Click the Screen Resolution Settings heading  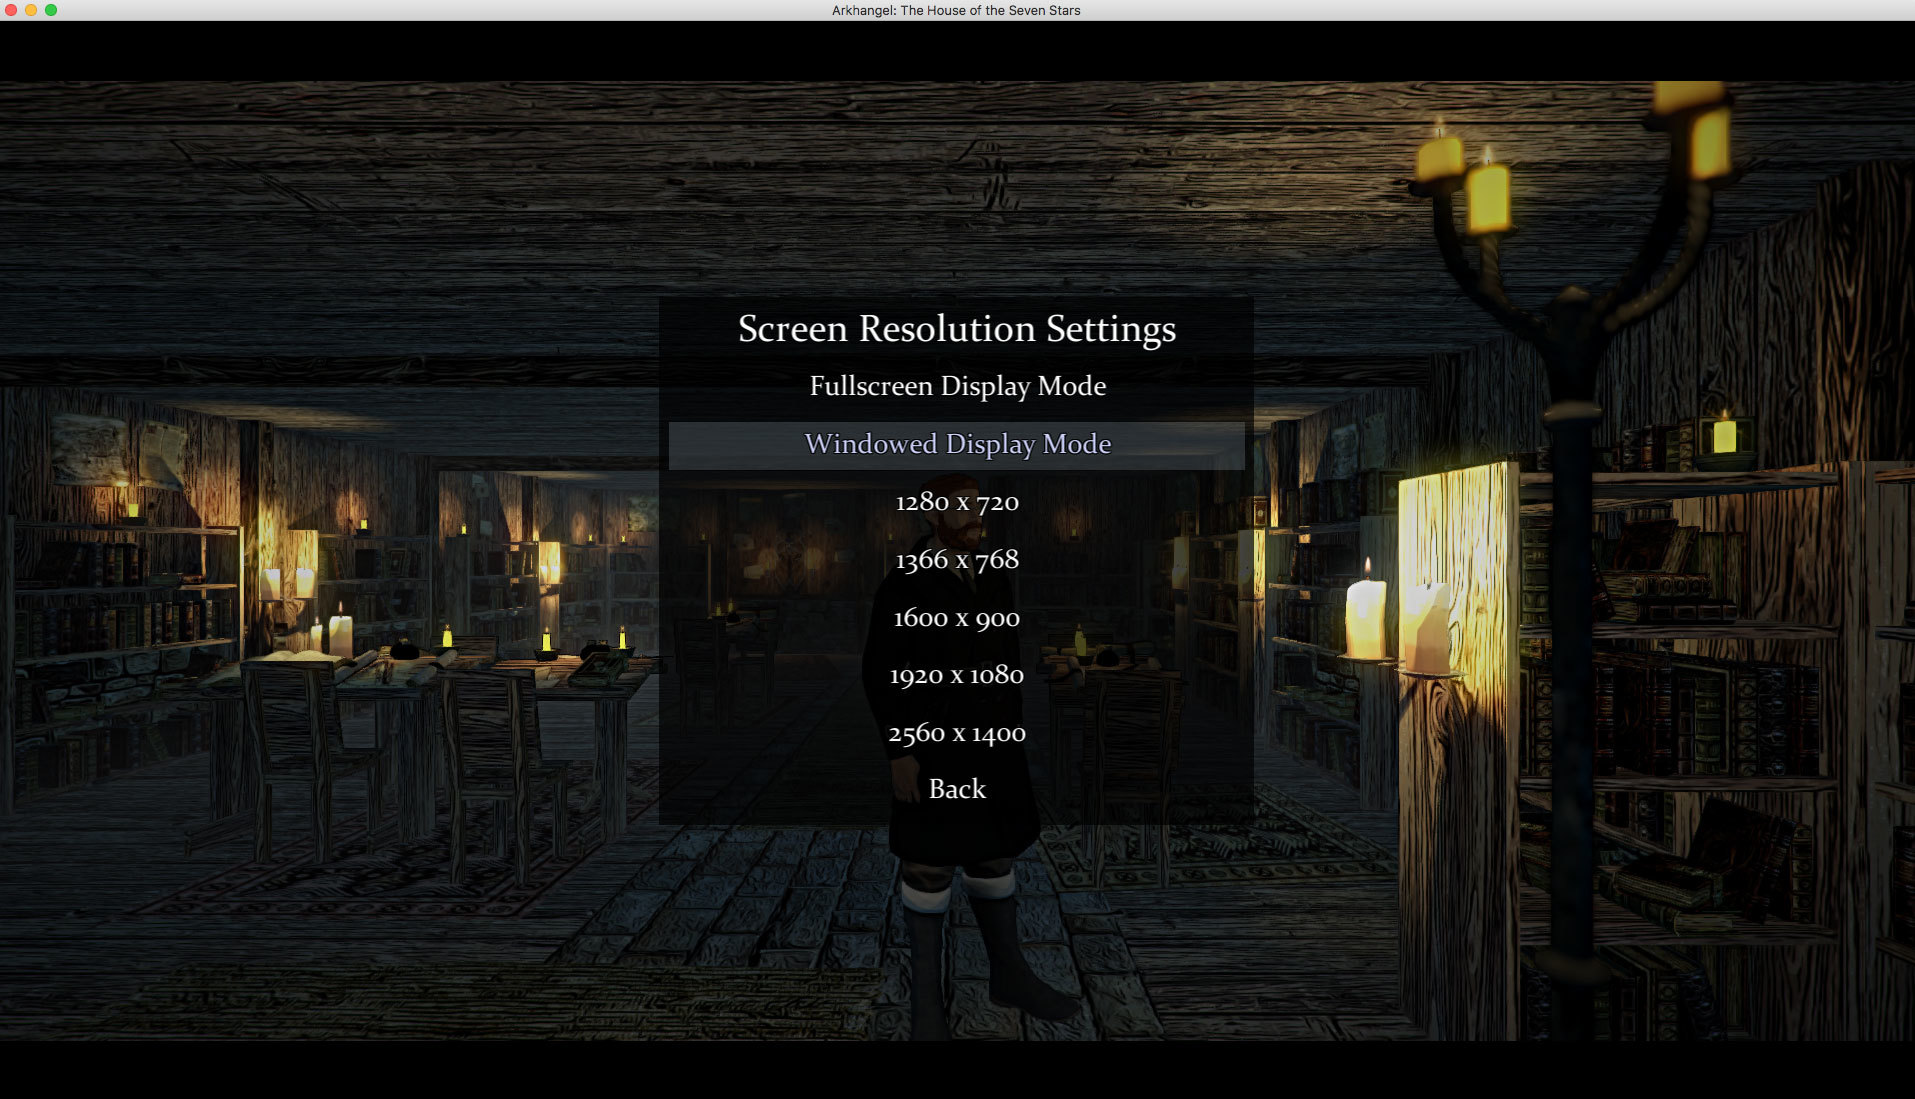[957, 329]
